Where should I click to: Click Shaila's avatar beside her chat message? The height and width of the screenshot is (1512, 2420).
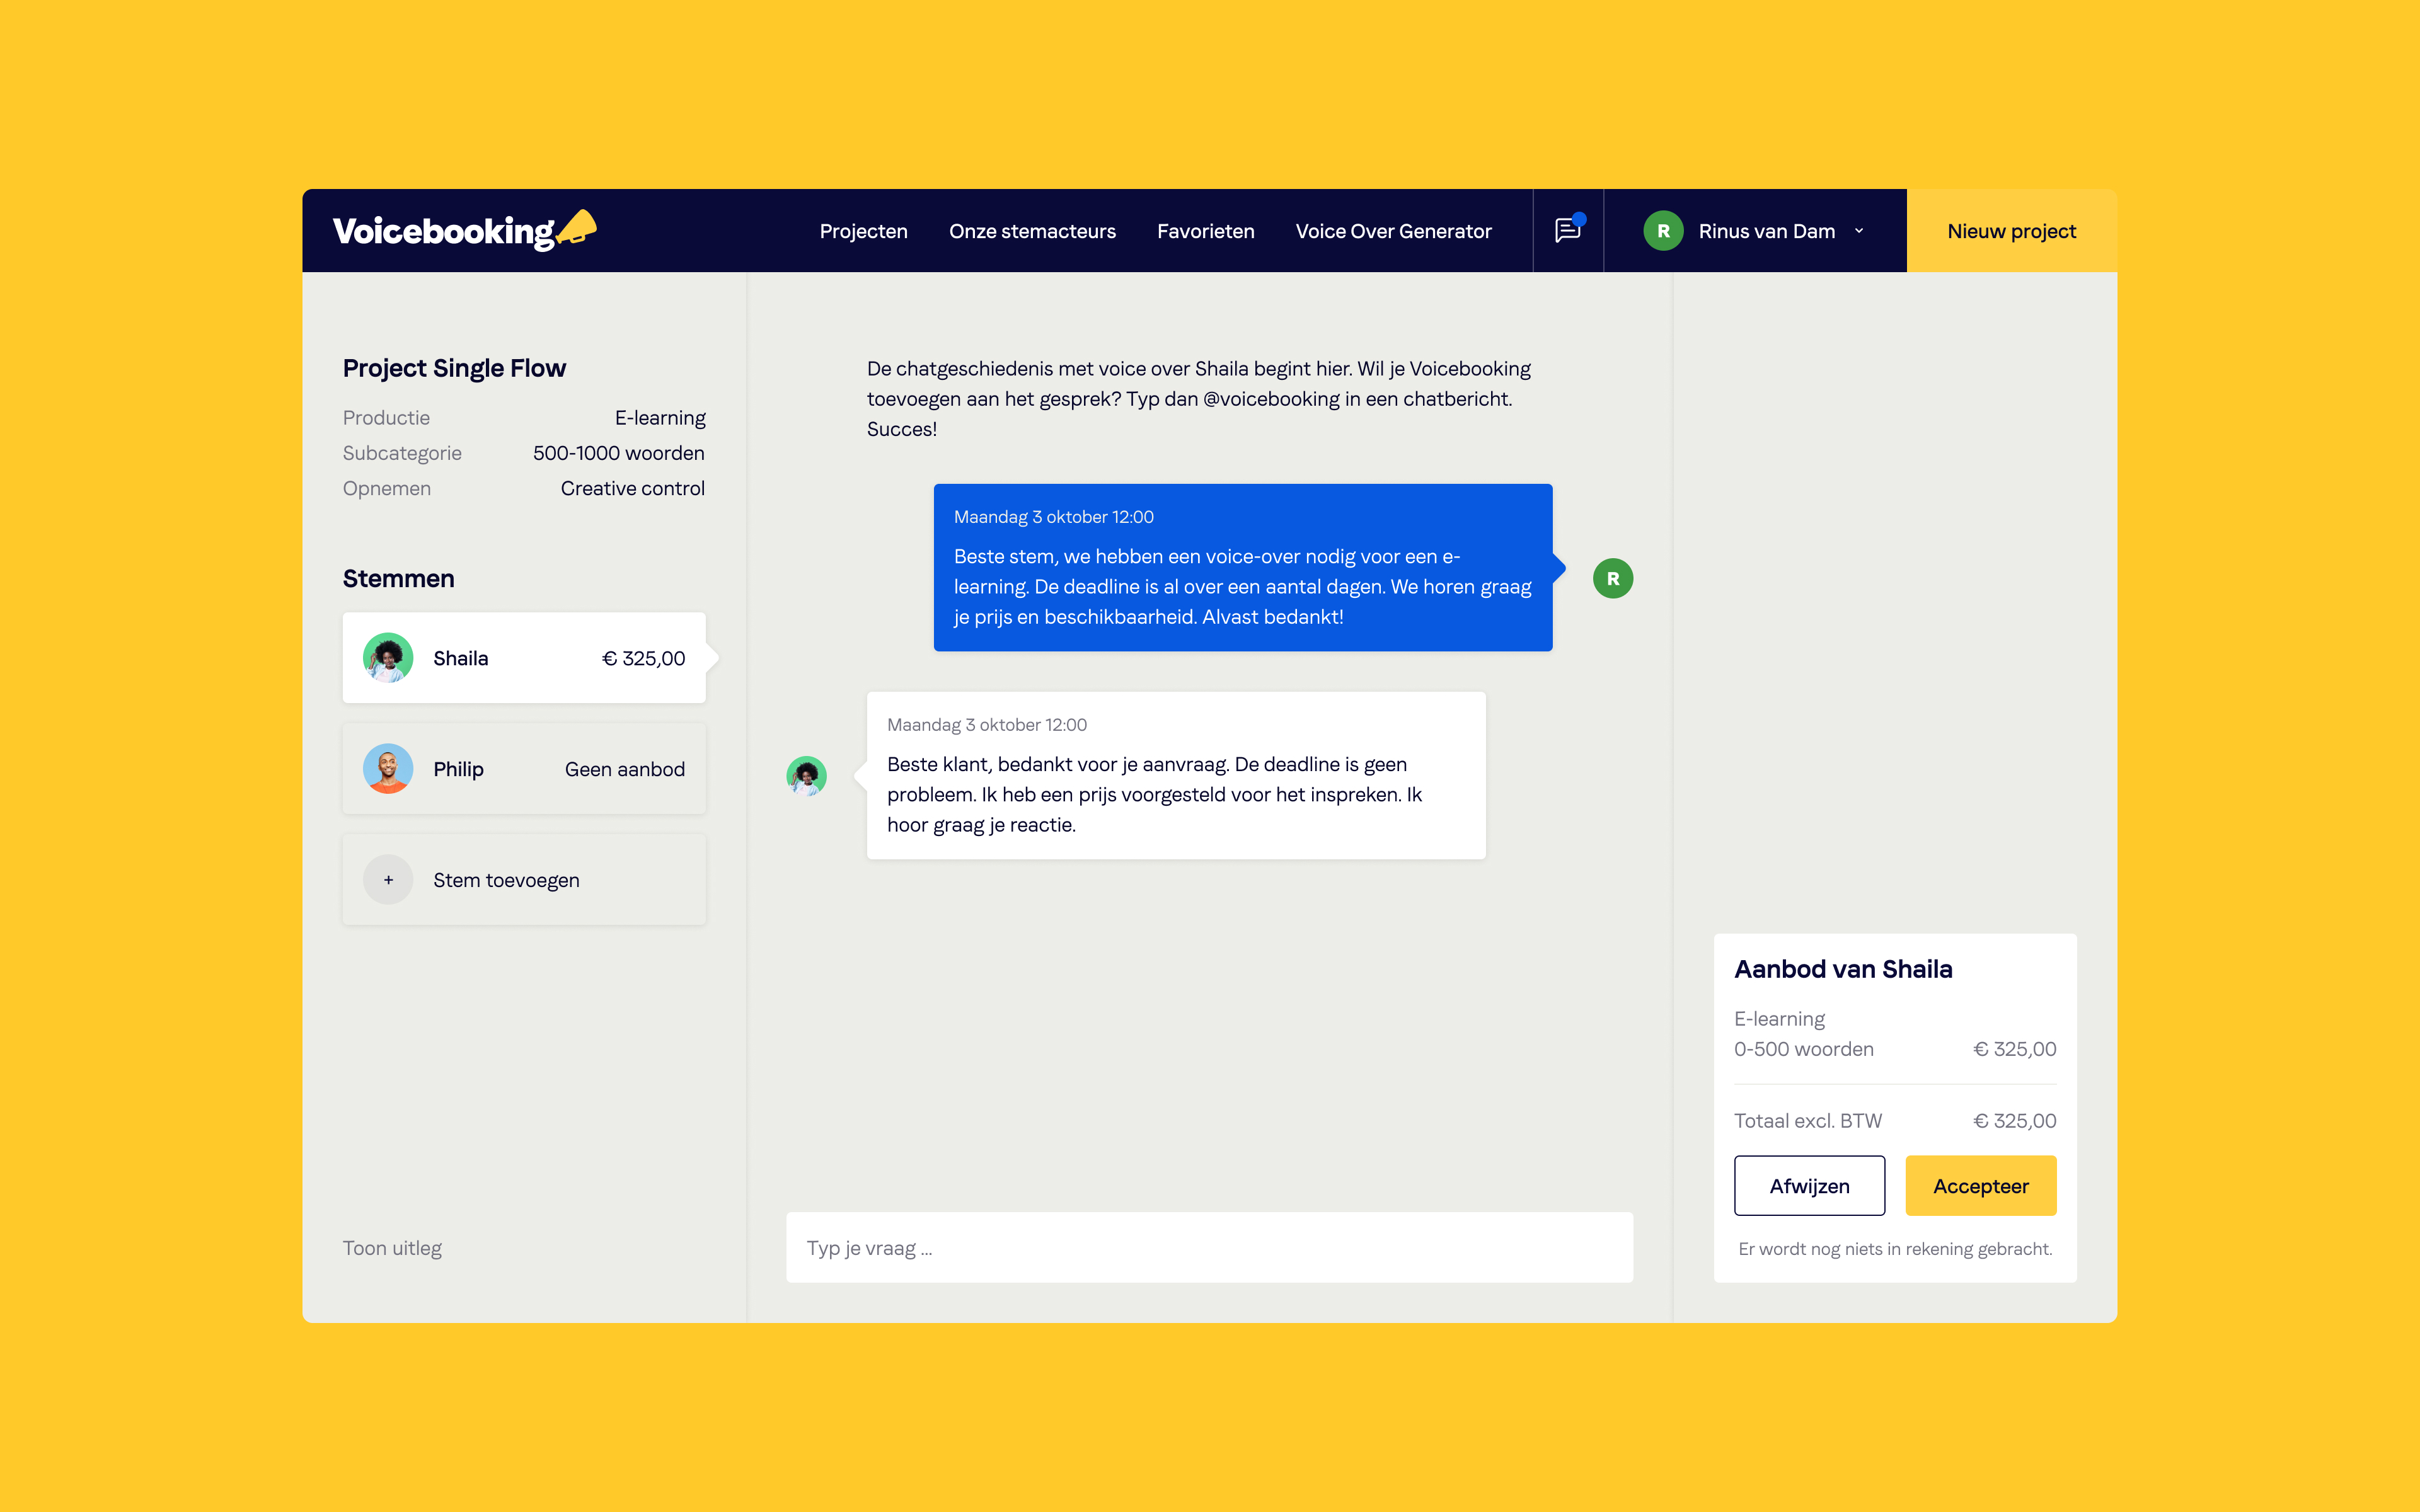point(806,776)
